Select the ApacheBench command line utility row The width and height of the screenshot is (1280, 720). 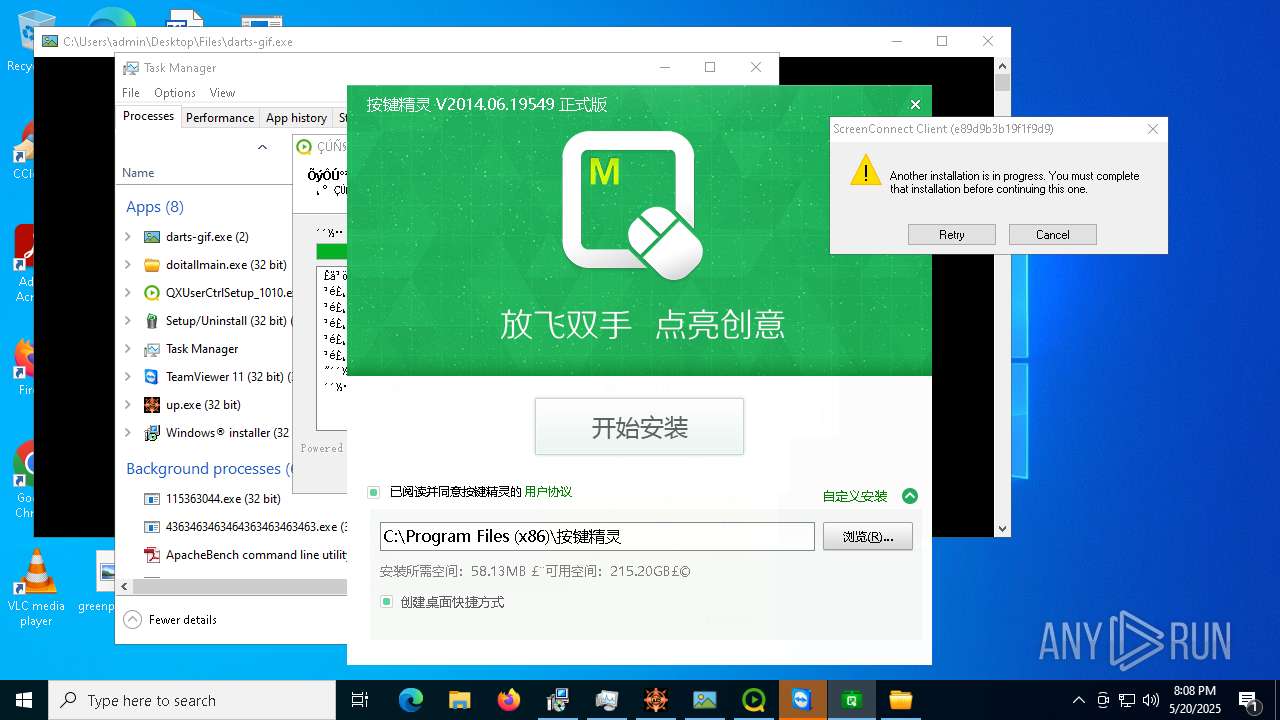[231, 554]
